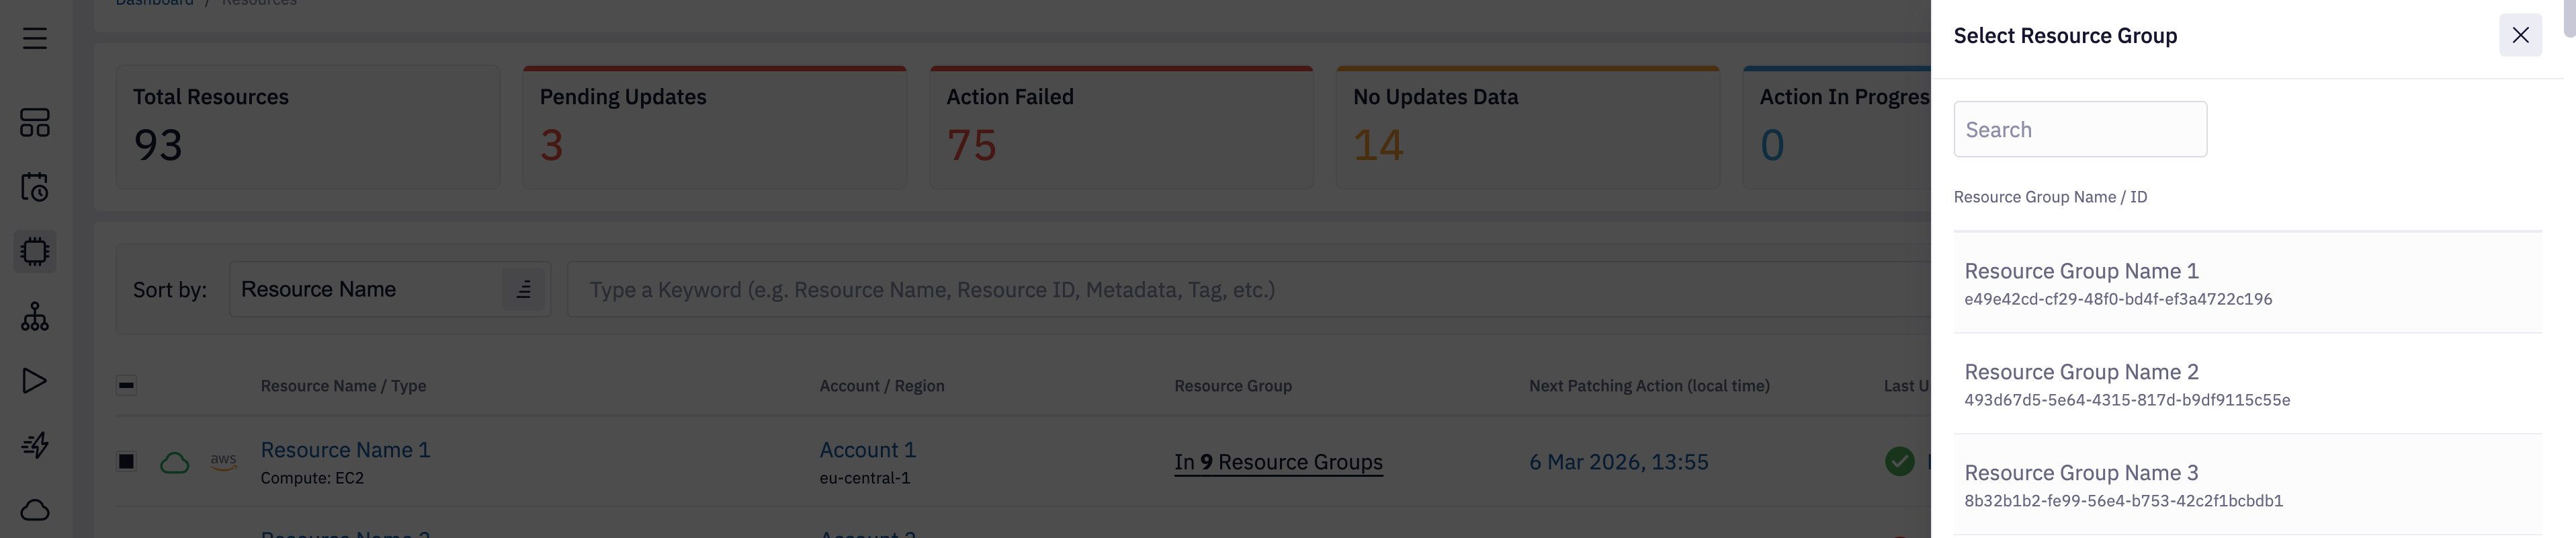Open the Sort by Resource Name dropdown
Image resolution: width=2576 pixels, height=538 pixels.
coord(365,289)
